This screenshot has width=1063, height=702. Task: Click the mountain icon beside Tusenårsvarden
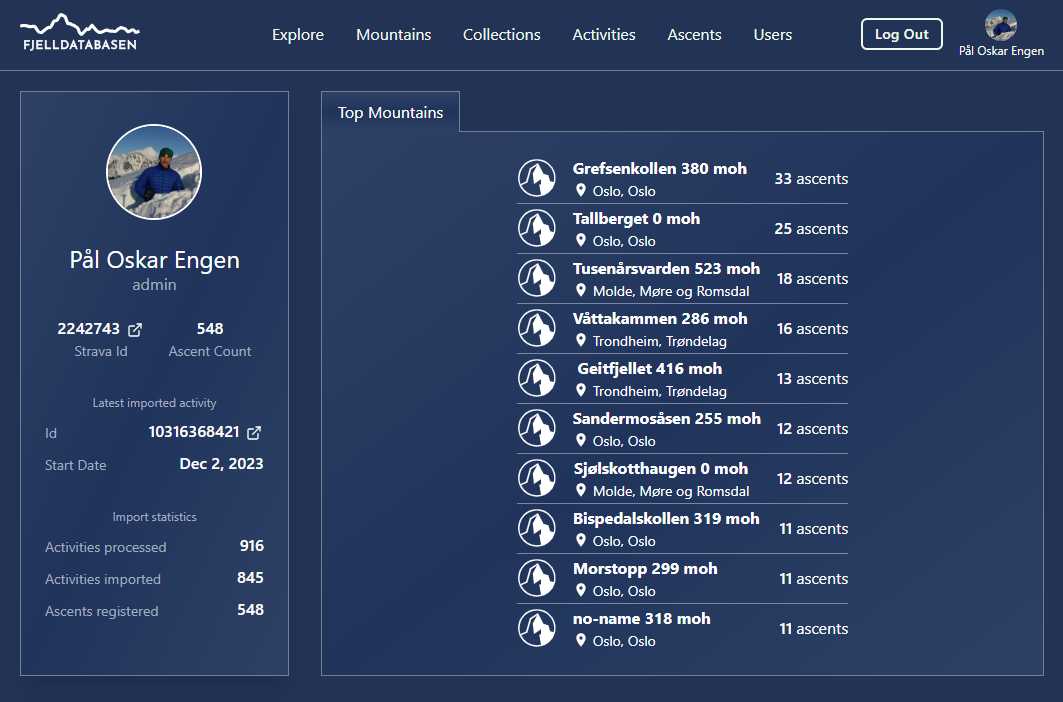(537, 279)
